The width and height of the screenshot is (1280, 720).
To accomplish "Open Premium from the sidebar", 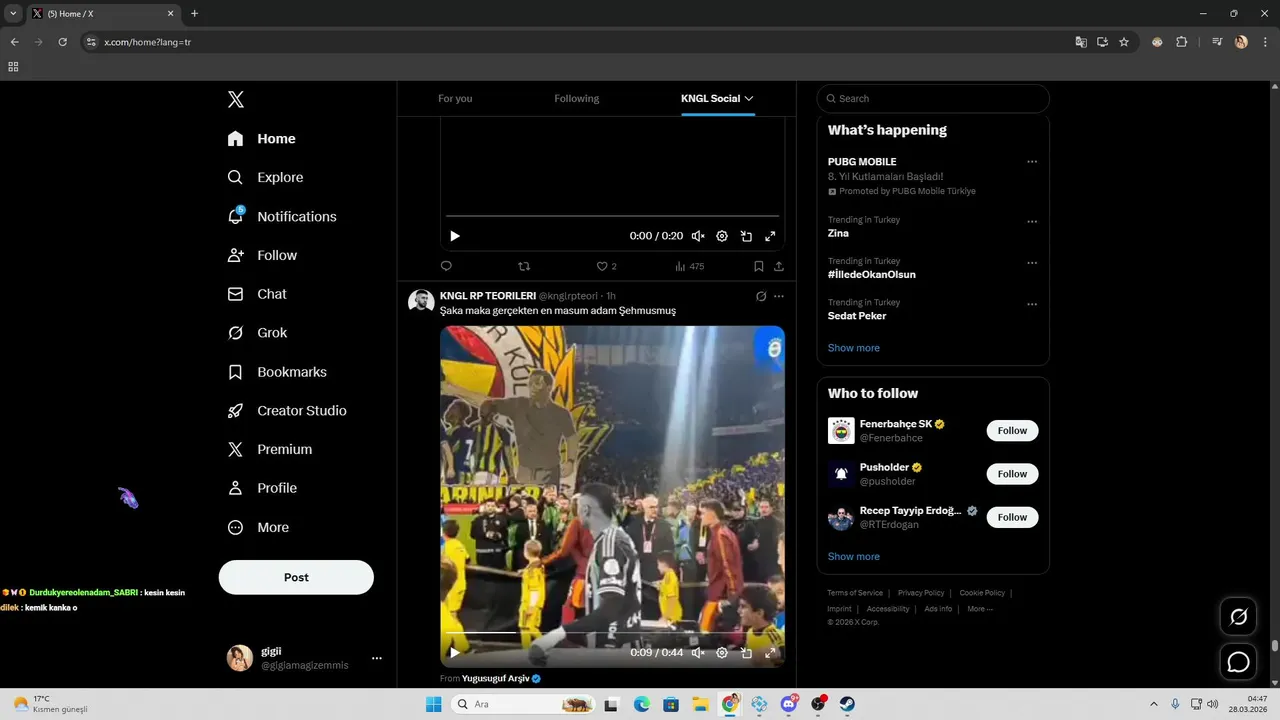I will [x=270, y=450].
